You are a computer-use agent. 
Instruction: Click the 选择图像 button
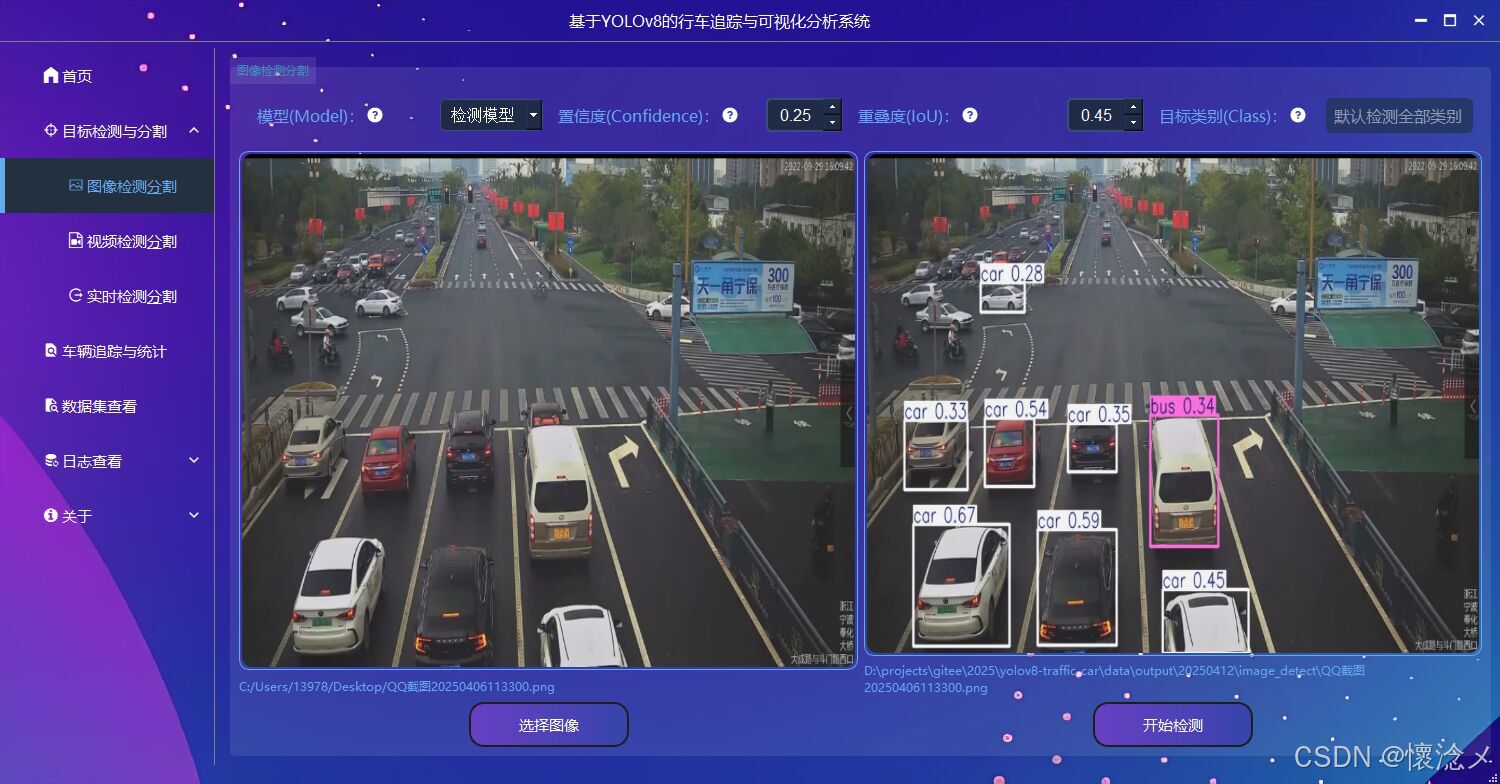point(548,724)
